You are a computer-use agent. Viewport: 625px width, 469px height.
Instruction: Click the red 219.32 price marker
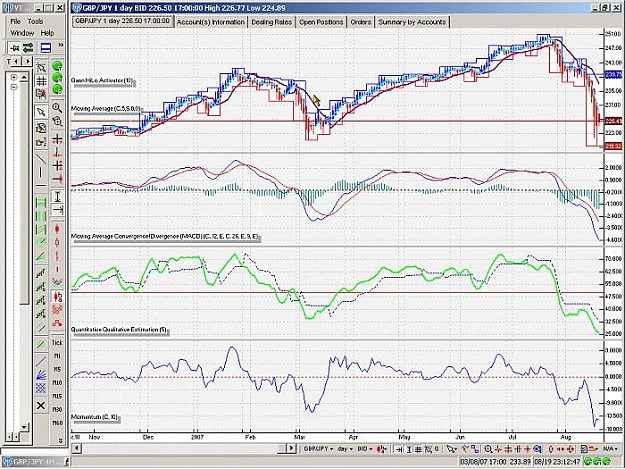point(613,146)
